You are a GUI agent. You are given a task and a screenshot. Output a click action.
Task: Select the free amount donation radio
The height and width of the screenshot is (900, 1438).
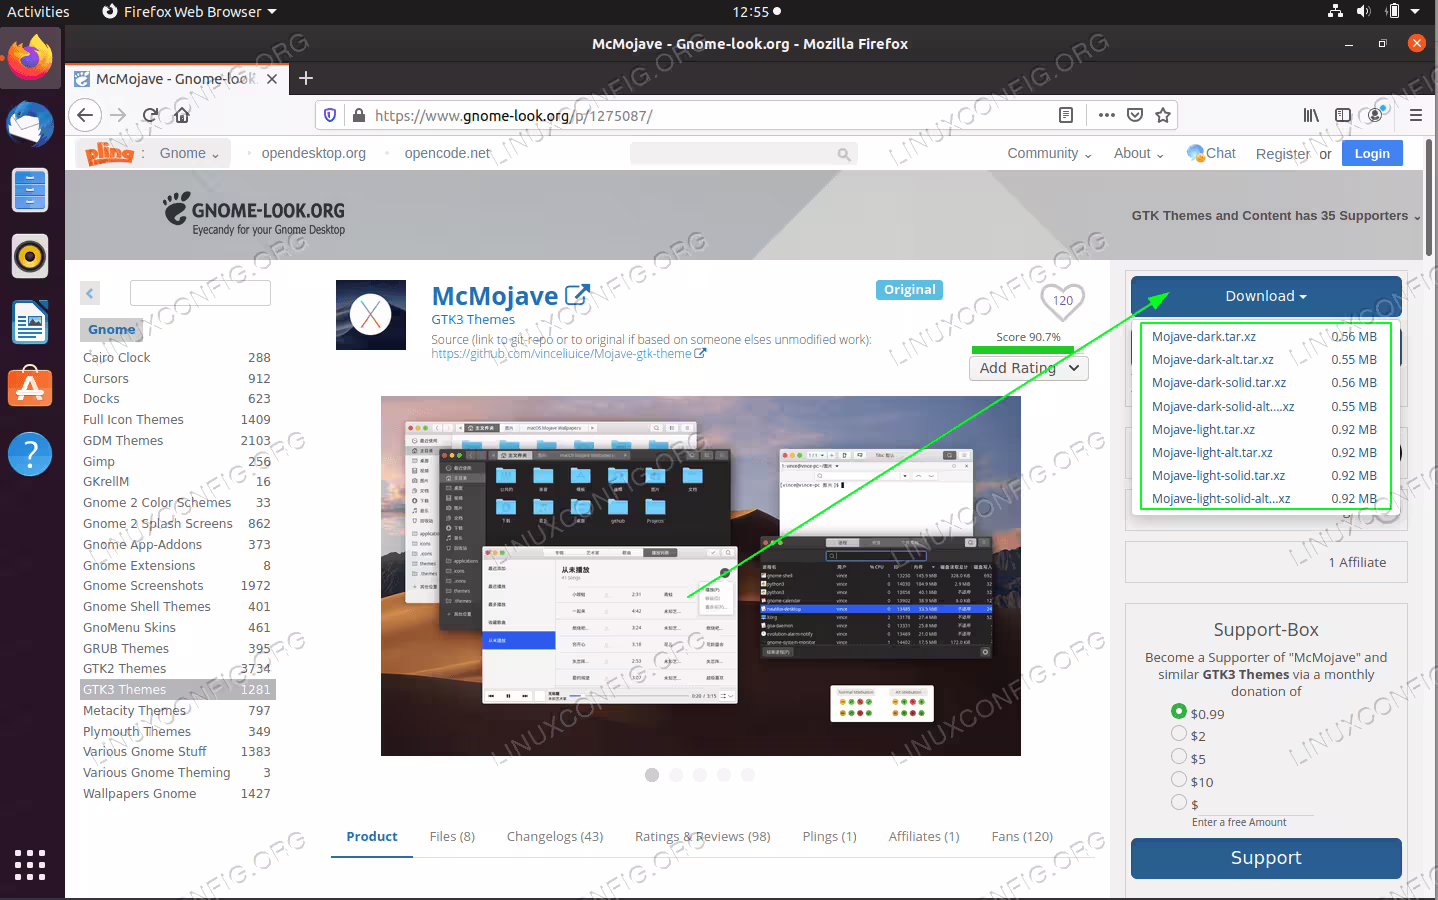pyautogui.click(x=1179, y=802)
